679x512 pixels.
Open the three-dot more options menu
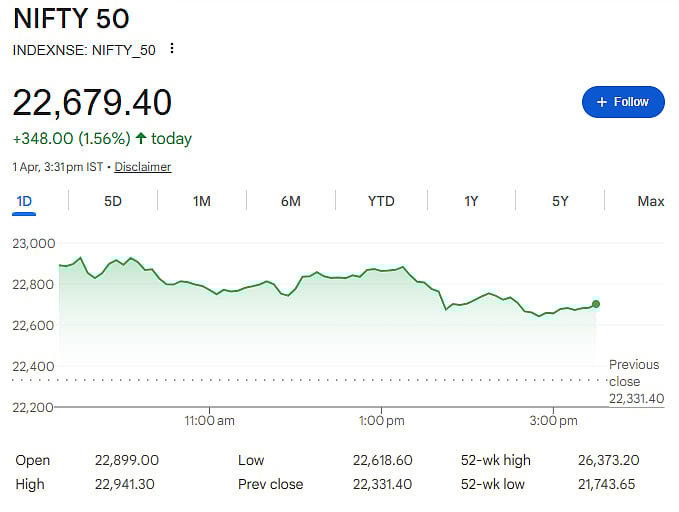coord(173,49)
